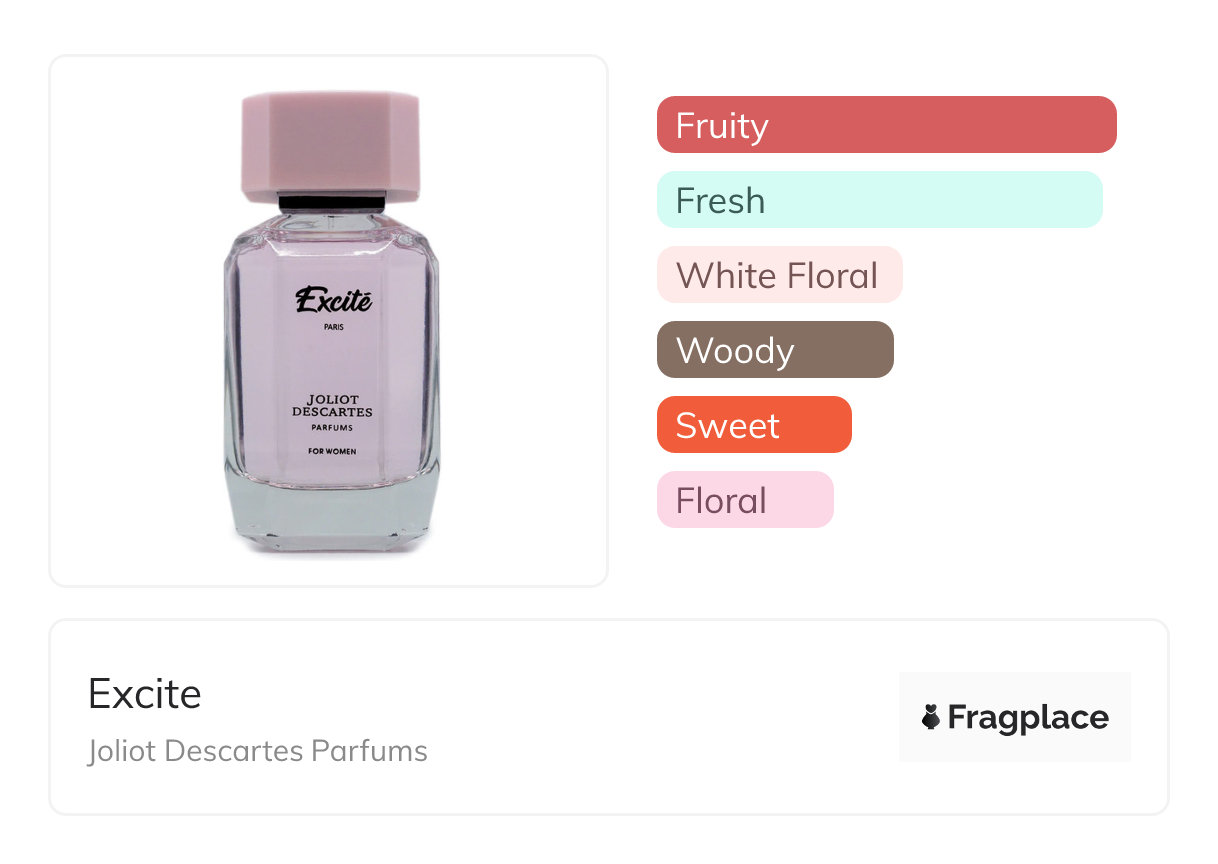Click the PARIS text on the bottle
Viewport: 1218px width, 864px height.
point(333,327)
